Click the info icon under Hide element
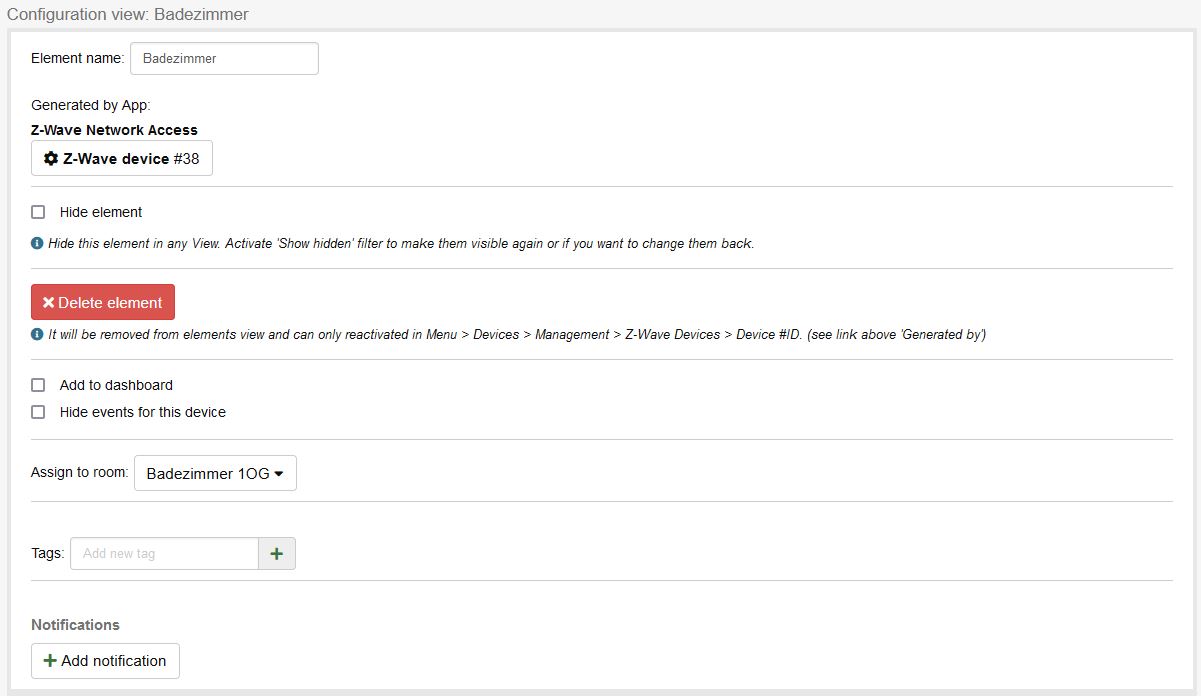The width and height of the screenshot is (1201, 696). point(37,243)
